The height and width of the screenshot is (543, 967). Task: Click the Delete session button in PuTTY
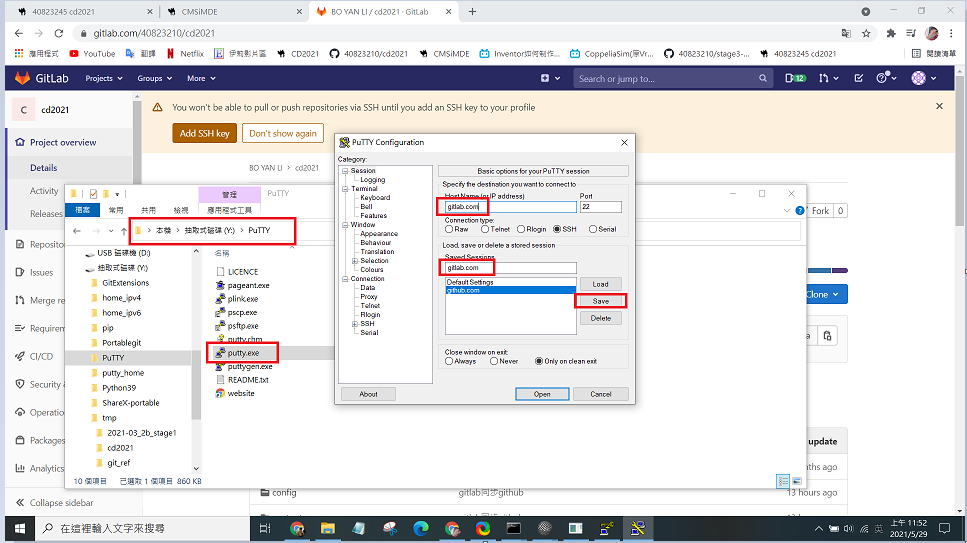pyautogui.click(x=600, y=318)
